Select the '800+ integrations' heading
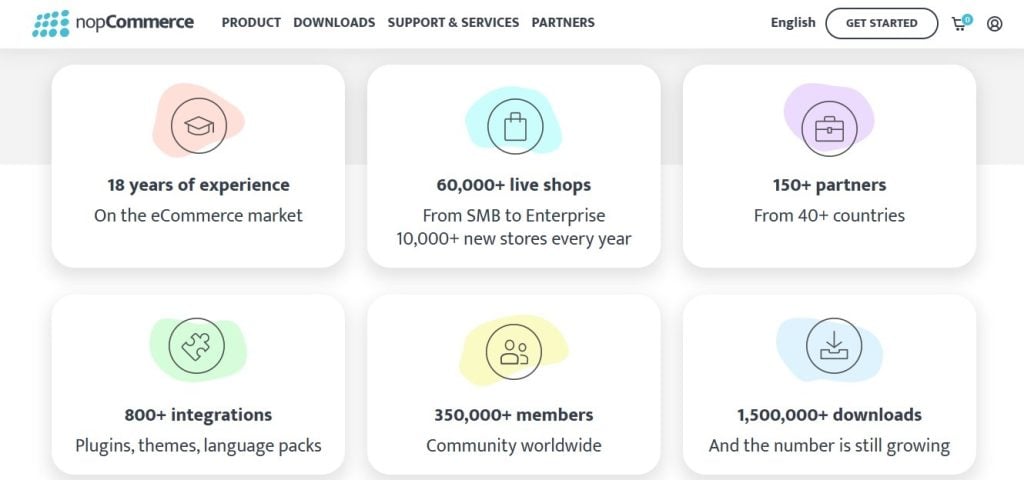Screen dimensions: 1024x480 pos(199,415)
